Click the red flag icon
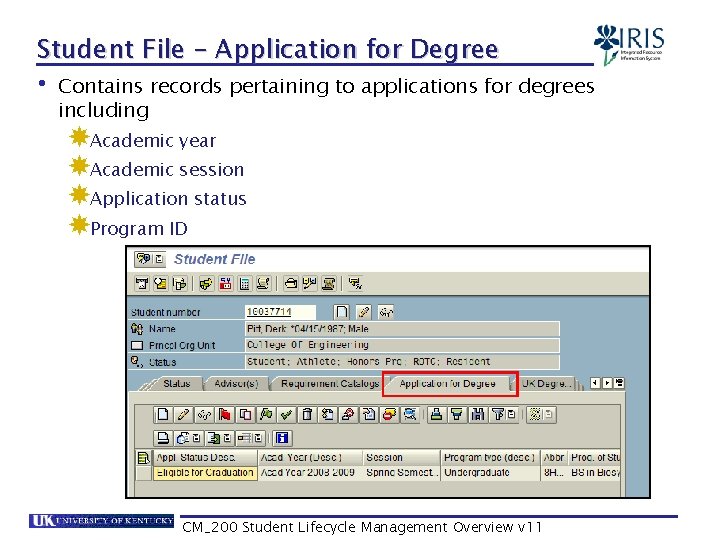This screenshot has height=540, width=720. (225, 415)
